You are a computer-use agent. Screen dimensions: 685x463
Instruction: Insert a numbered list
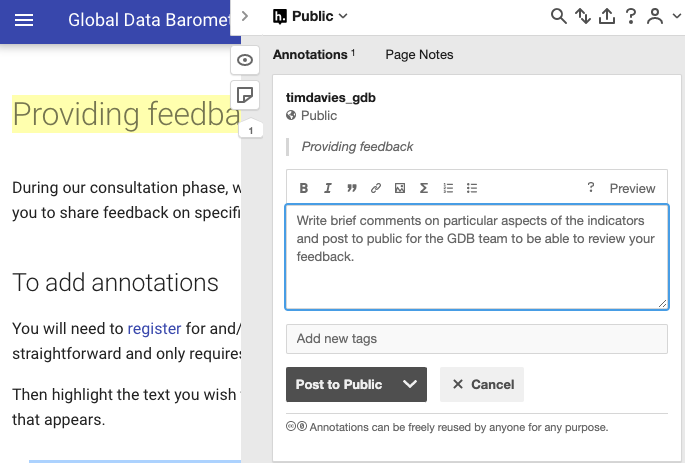tap(448, 188)
